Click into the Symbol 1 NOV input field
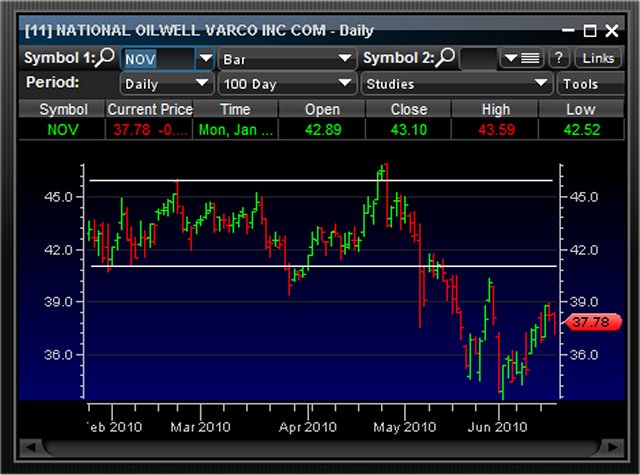 [x=158, y=59]
